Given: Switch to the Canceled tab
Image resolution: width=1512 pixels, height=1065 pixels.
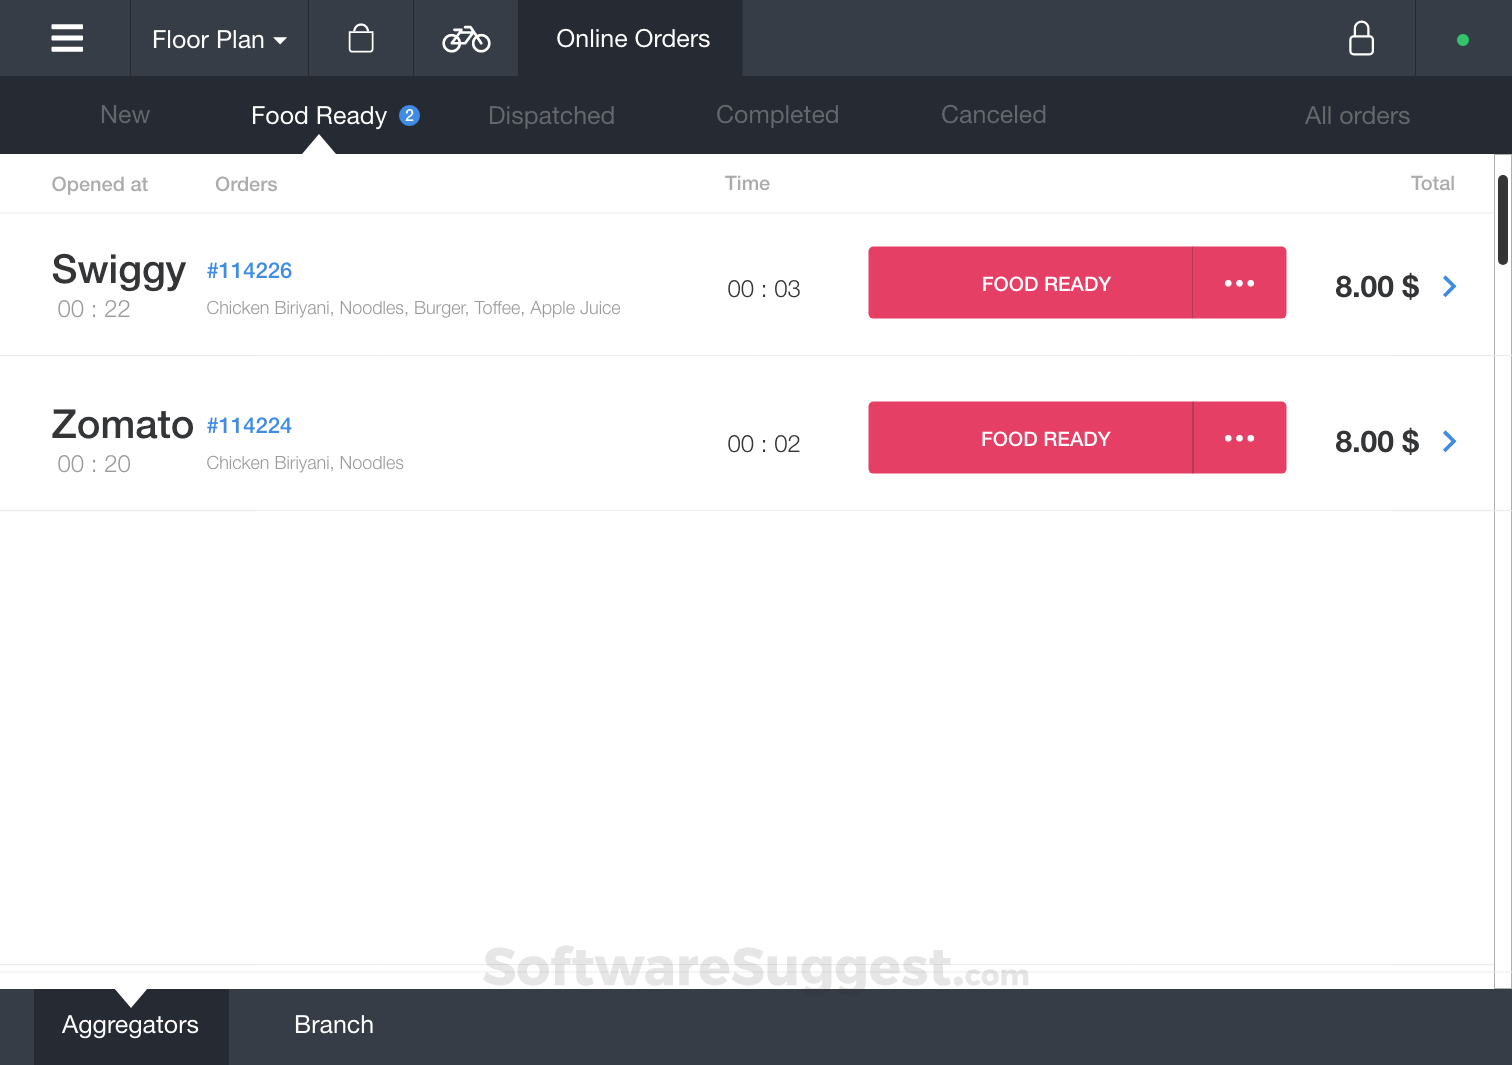Looking at the screenshot, I should (x=993, y=115).
